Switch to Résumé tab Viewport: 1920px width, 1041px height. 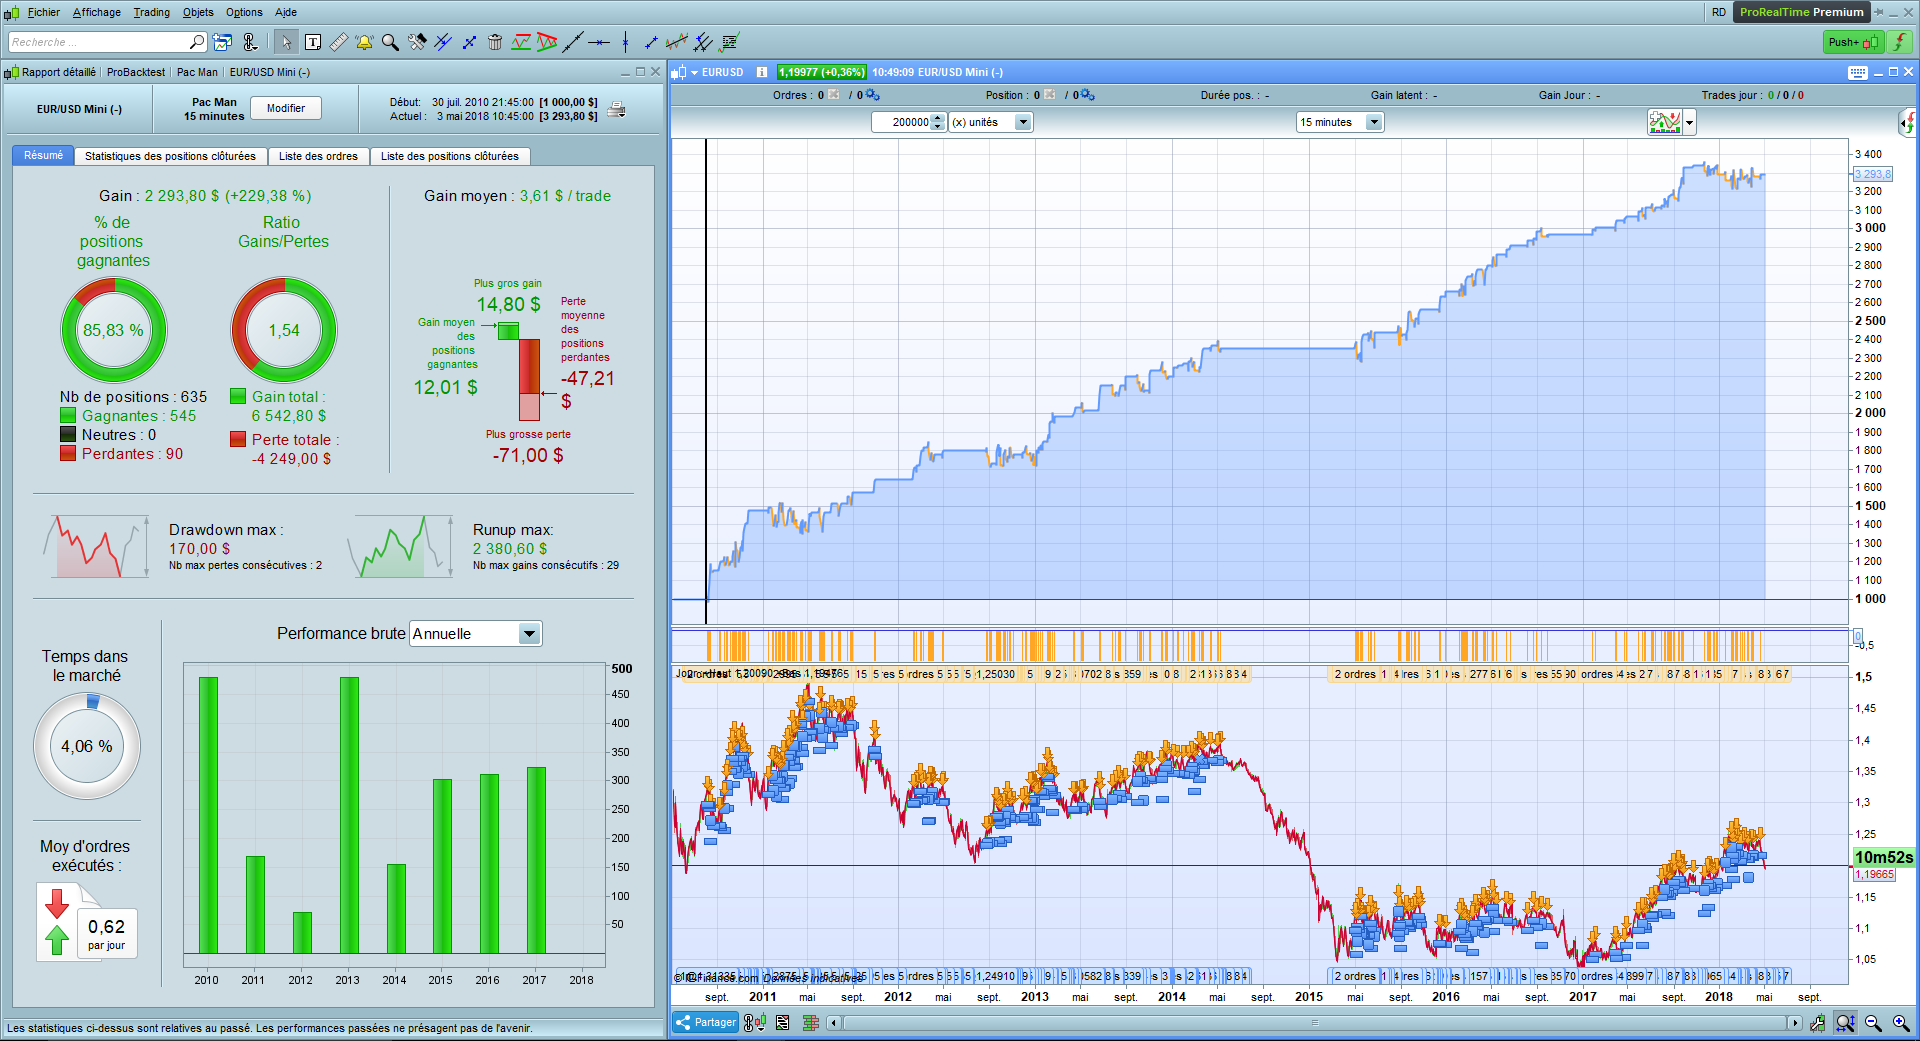tap(43, 155)
